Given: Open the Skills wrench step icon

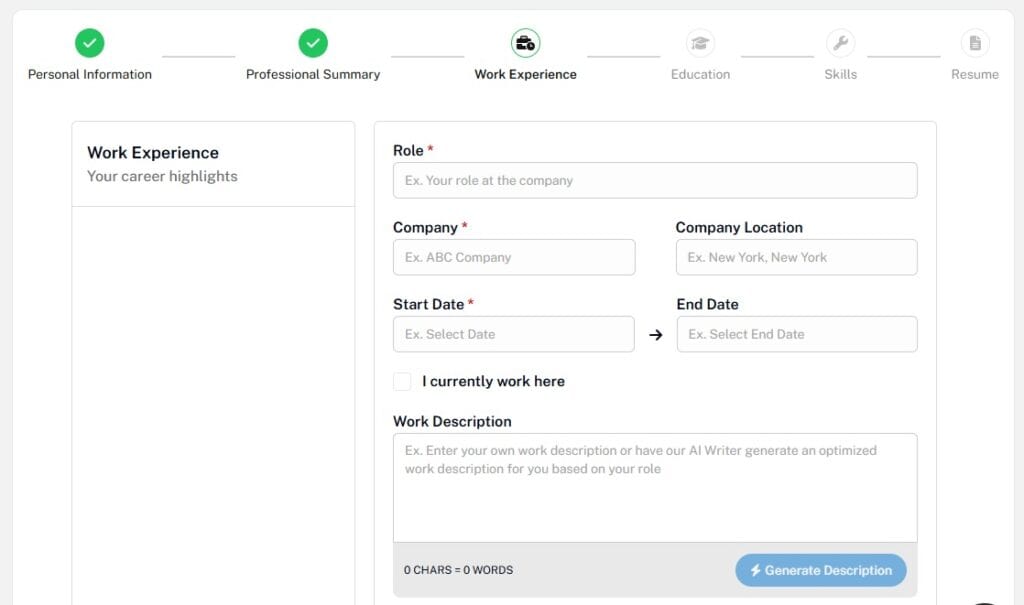Looking at the screenshot, I should pyautogui.click(x=841, y=43).
